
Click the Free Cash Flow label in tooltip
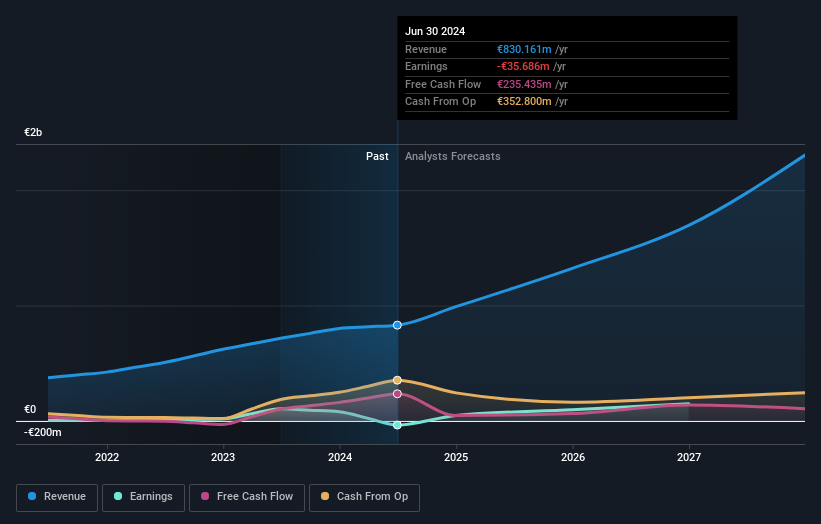click(x=443, y=84)
